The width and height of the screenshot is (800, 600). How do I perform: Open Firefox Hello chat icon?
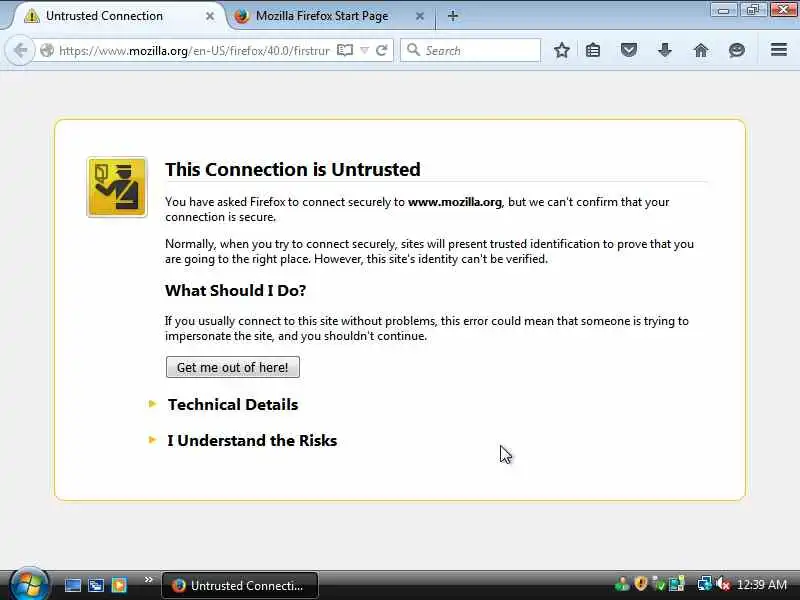(737, 50)
